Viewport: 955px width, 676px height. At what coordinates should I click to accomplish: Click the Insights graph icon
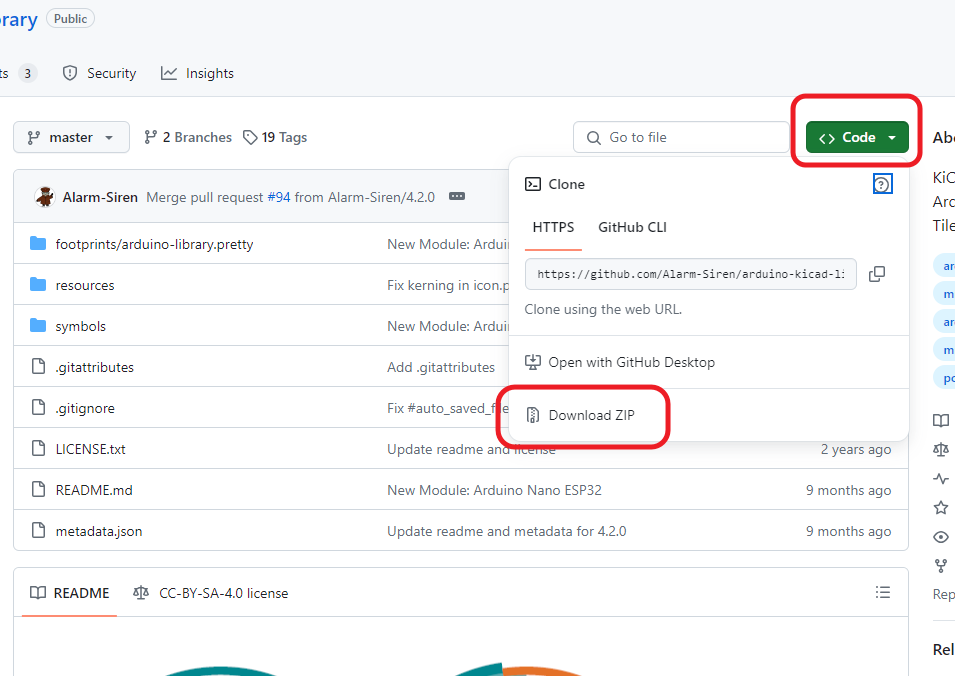pos(169,73)
